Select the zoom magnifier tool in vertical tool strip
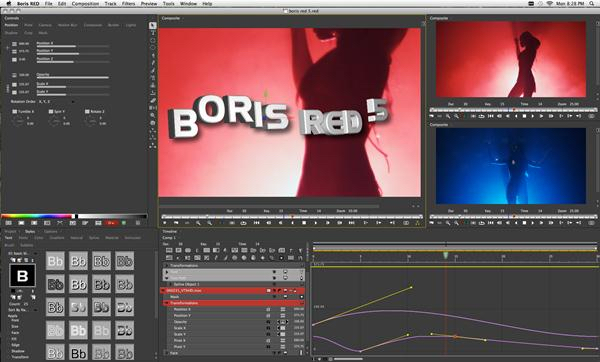This screenshot has width=600, height=362. pyautogui.click(x=153, y=116)
